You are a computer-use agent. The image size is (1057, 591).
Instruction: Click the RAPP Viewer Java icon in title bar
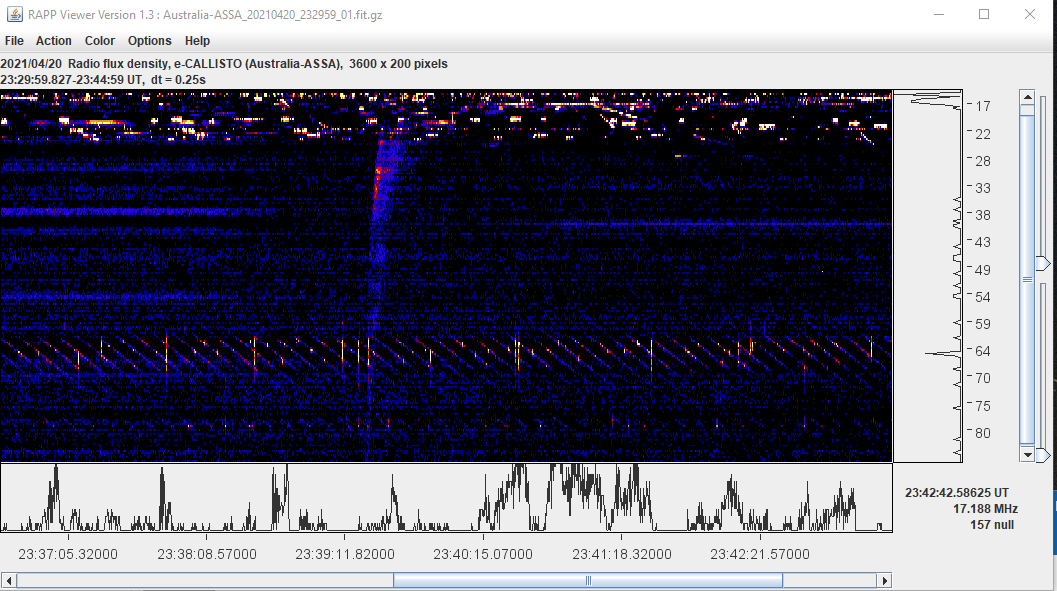[x=15, y=14]
